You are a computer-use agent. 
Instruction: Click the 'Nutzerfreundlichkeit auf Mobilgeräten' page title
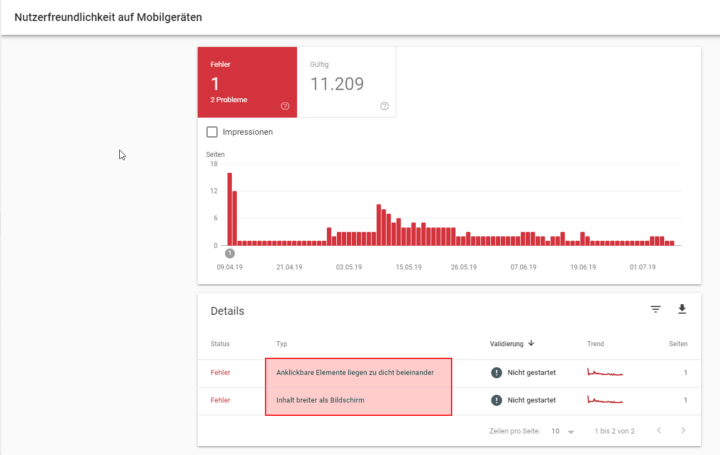(x=108, y=17)
